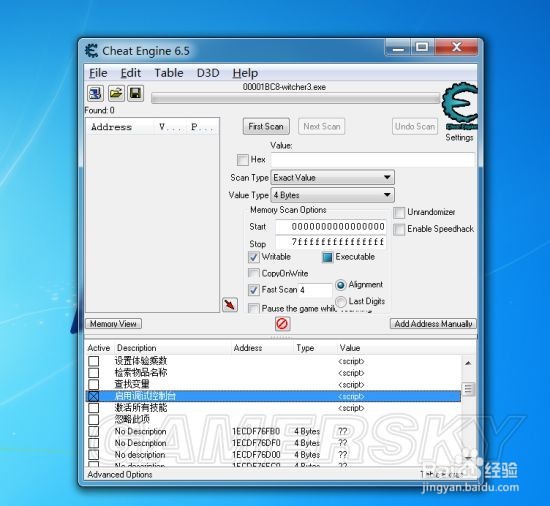Select the 启用调试控制台 script row
Viewport: 550px width, 506px height.
point(274,396)
